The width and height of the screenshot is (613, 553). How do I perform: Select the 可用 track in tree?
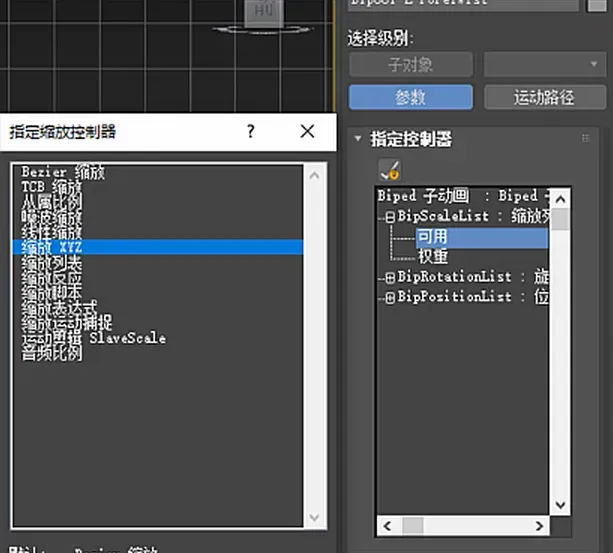coord(433,237)
